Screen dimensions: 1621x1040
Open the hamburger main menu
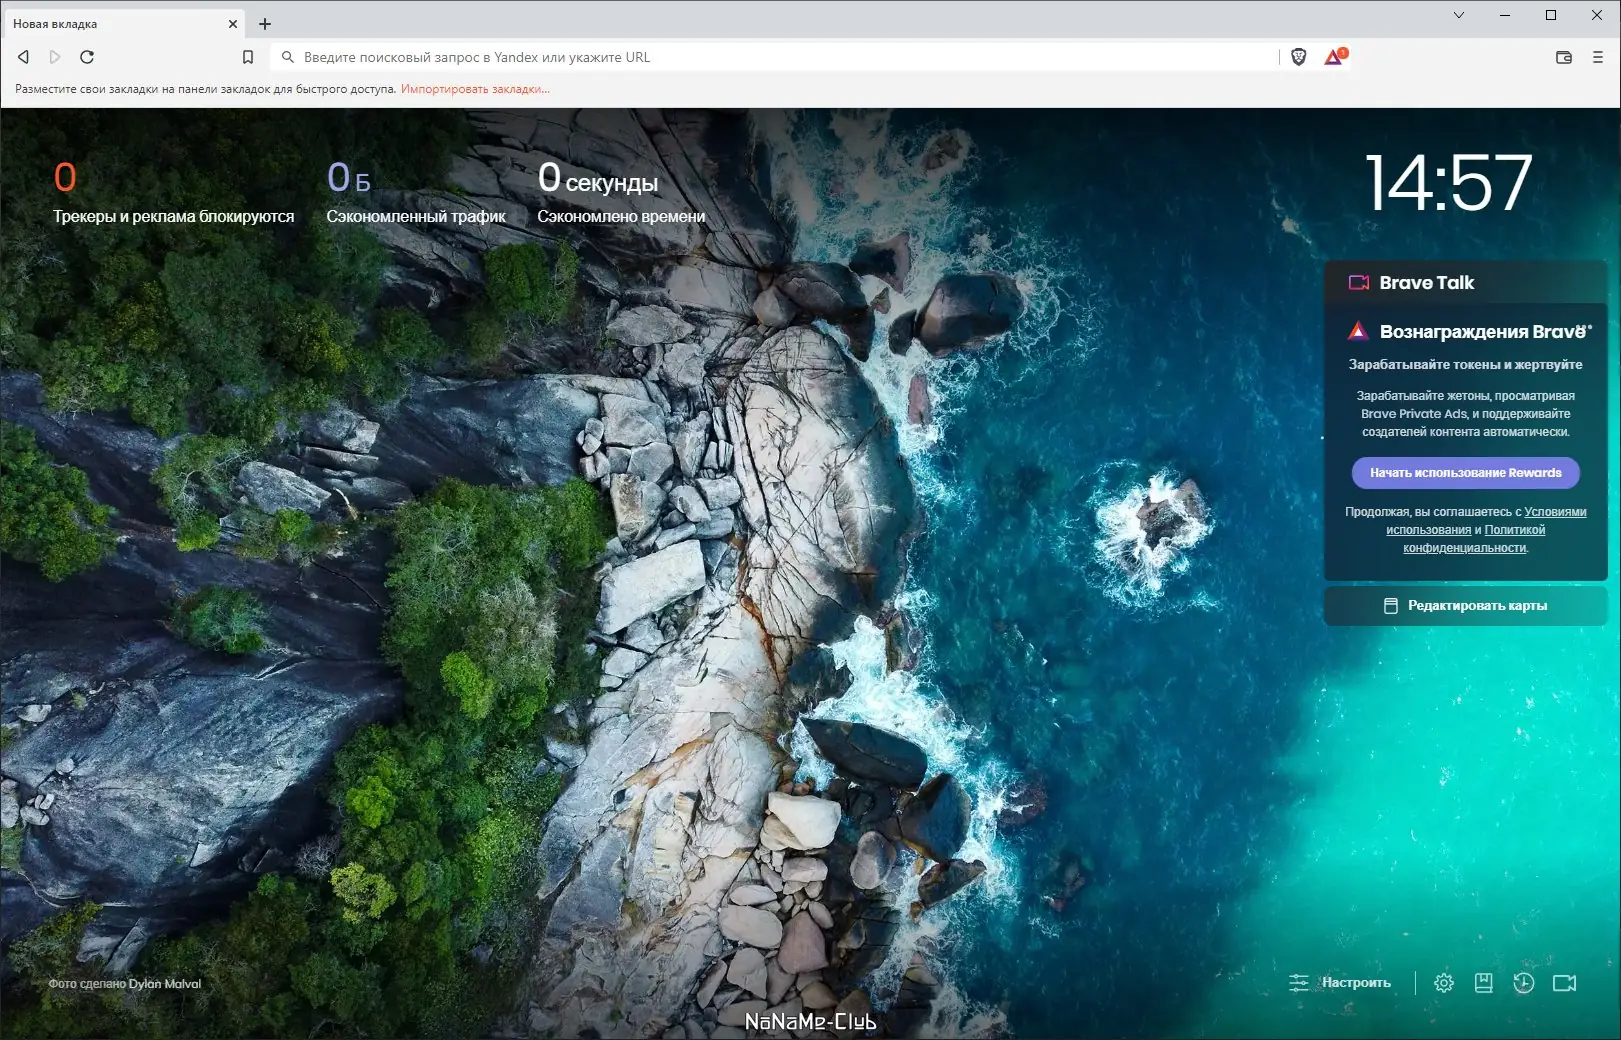coord(1598,57)
